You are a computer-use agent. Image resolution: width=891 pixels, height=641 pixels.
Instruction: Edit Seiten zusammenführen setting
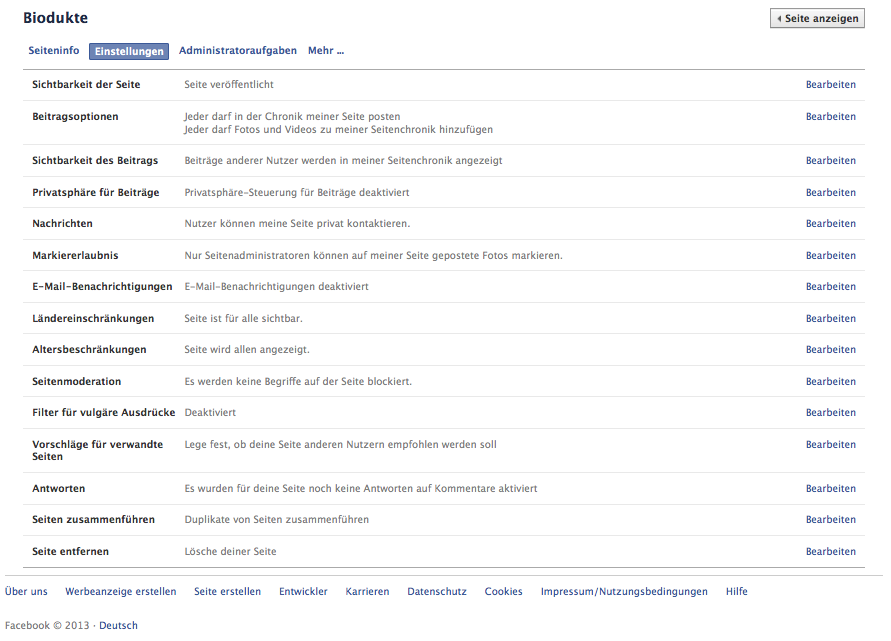click(x=830, y=520)
